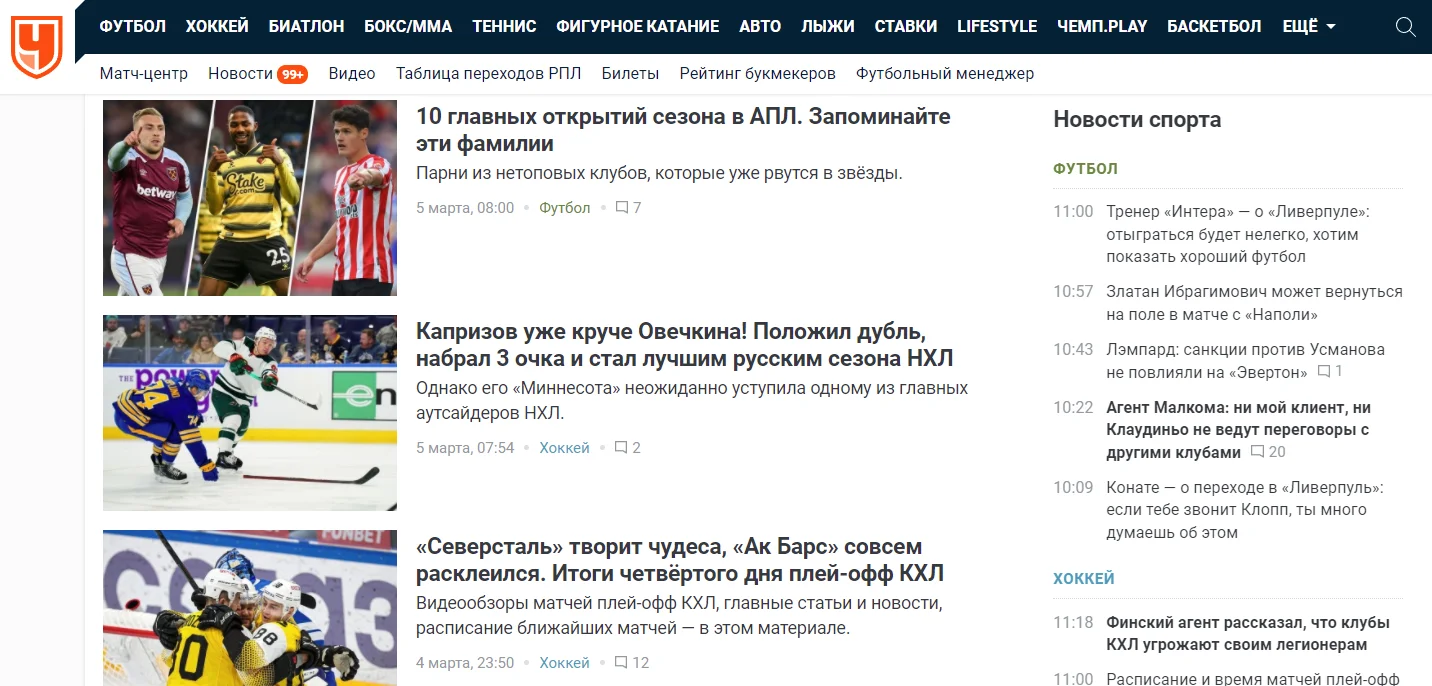Click comment icon on the APL article
Image resolution: width=1432 pixels, height=686 pixels.
(x=622, y=208)
